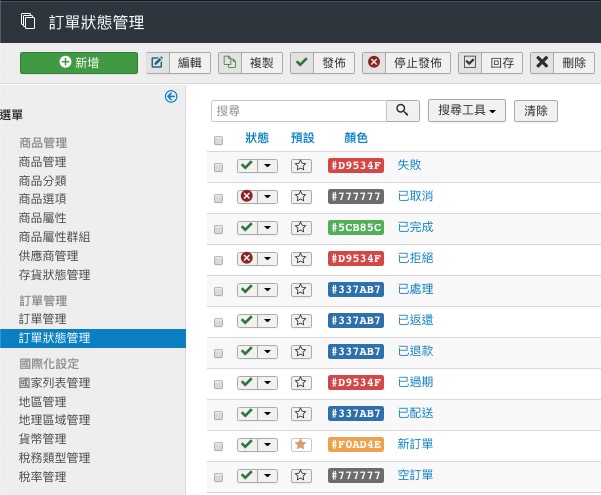This screenshot has width=601, height=495.
Task: Set 失敗 as default via its star icon
Action: [300, 166]
